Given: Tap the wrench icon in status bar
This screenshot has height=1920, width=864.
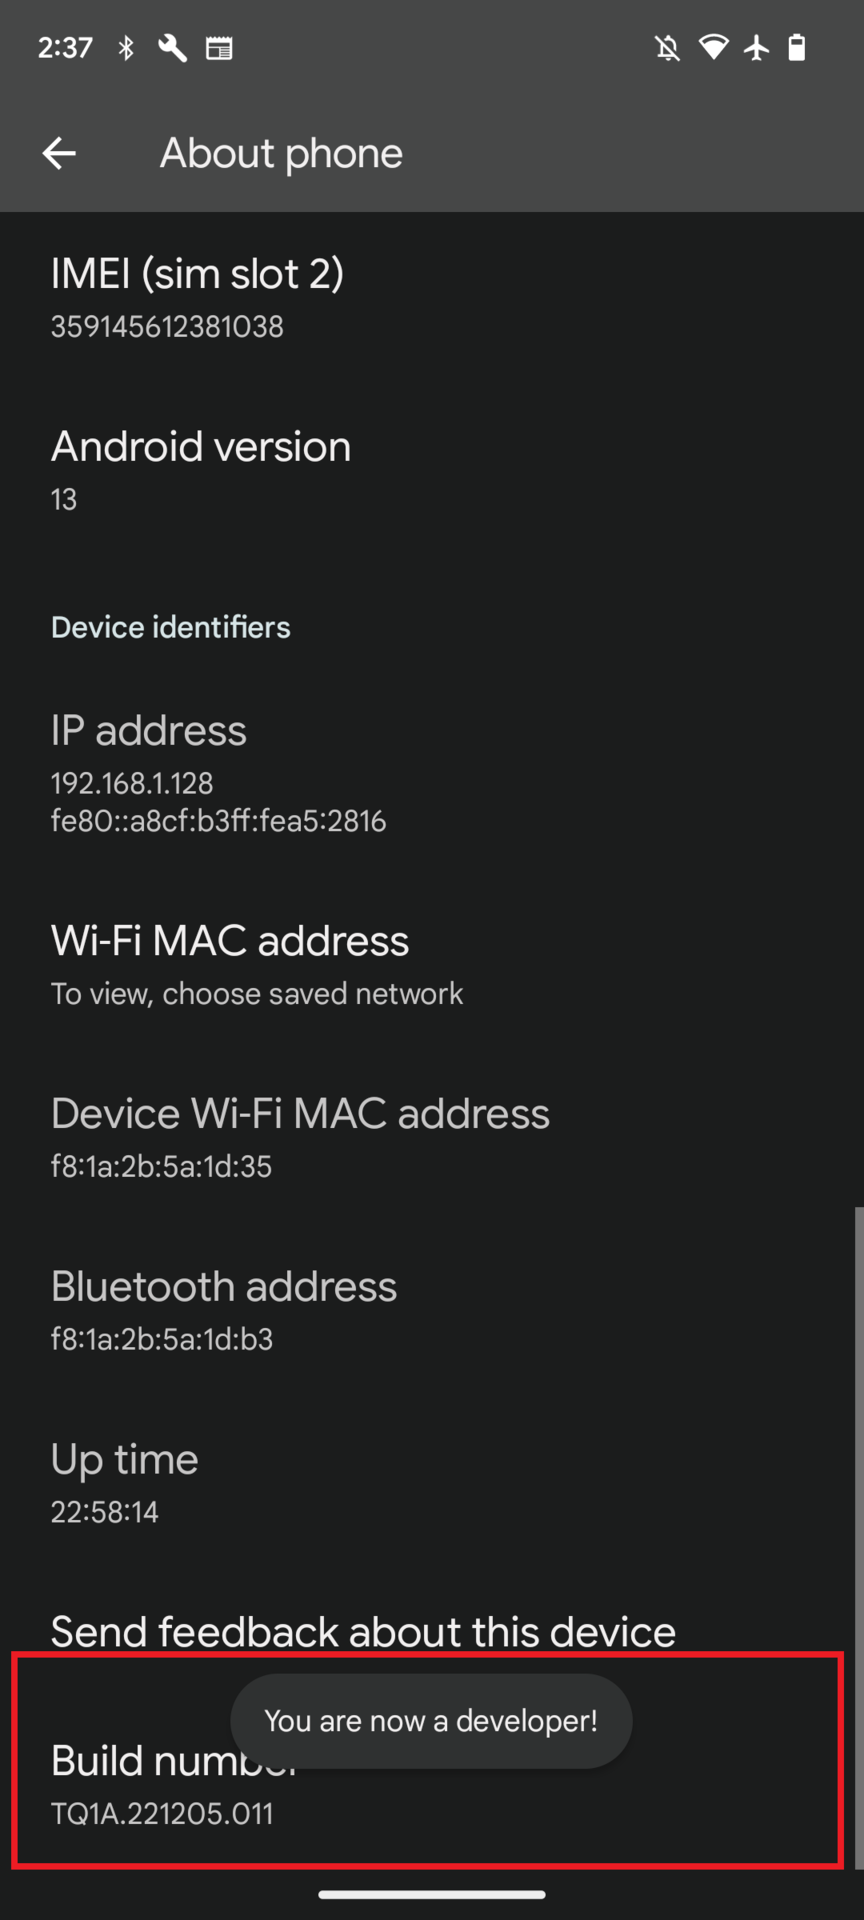Looking at the screenshot, I should pyautogui.click(x=172, y=48).
